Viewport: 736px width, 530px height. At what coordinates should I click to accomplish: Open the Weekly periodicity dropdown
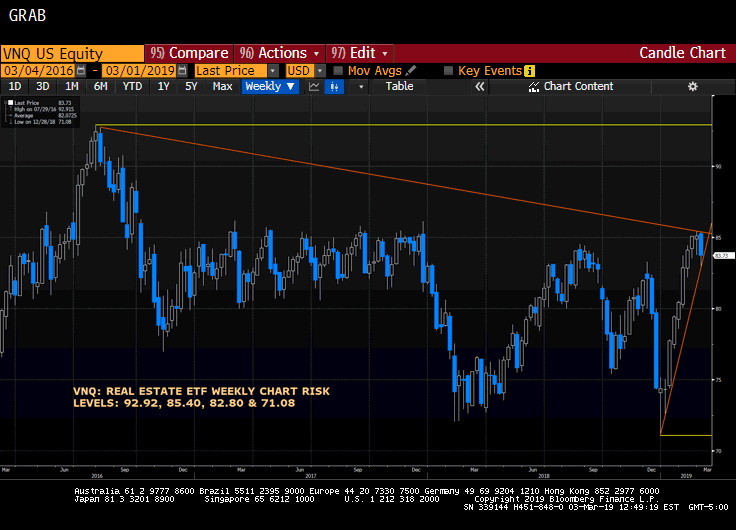pyautogui.click(x=270, y=86)
